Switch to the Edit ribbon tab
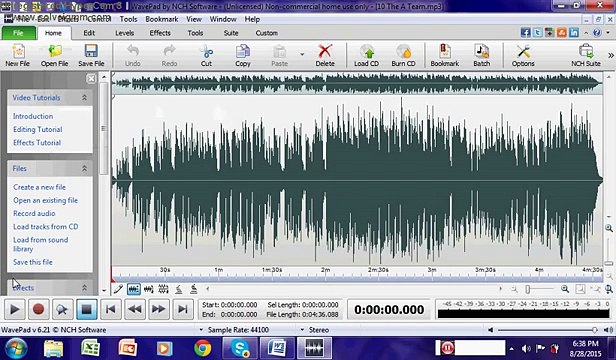The height and width of the screenshot is (360, 616). click(x=89, y=33)
